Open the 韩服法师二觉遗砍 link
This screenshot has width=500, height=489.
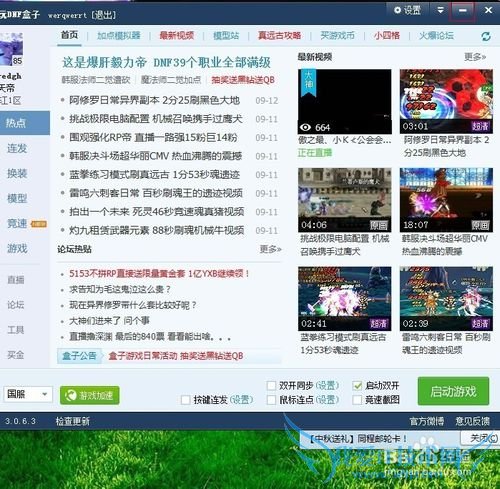coord(96,80)
